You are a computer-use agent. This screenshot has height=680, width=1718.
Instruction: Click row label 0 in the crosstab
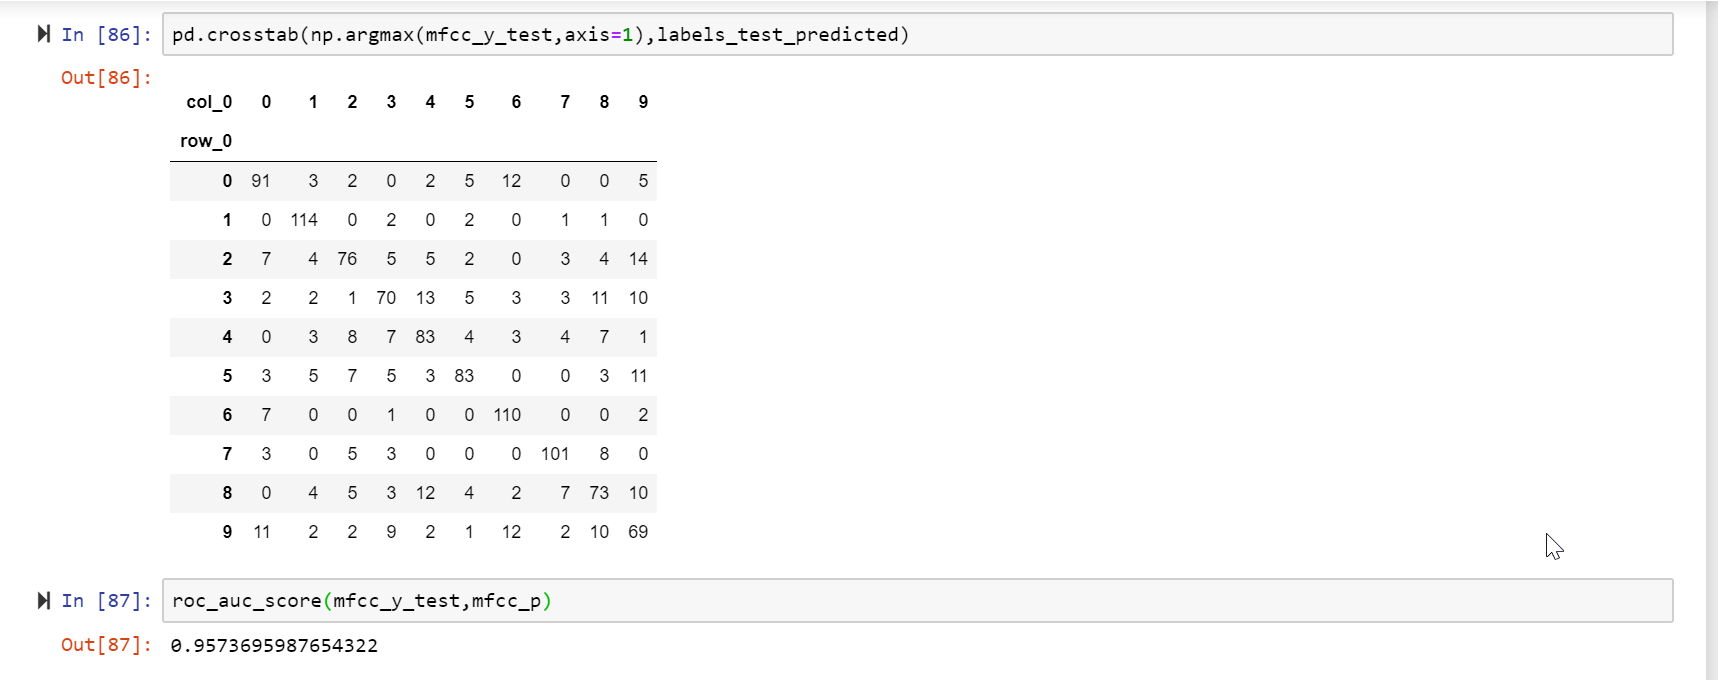click(x=227, y=181)
